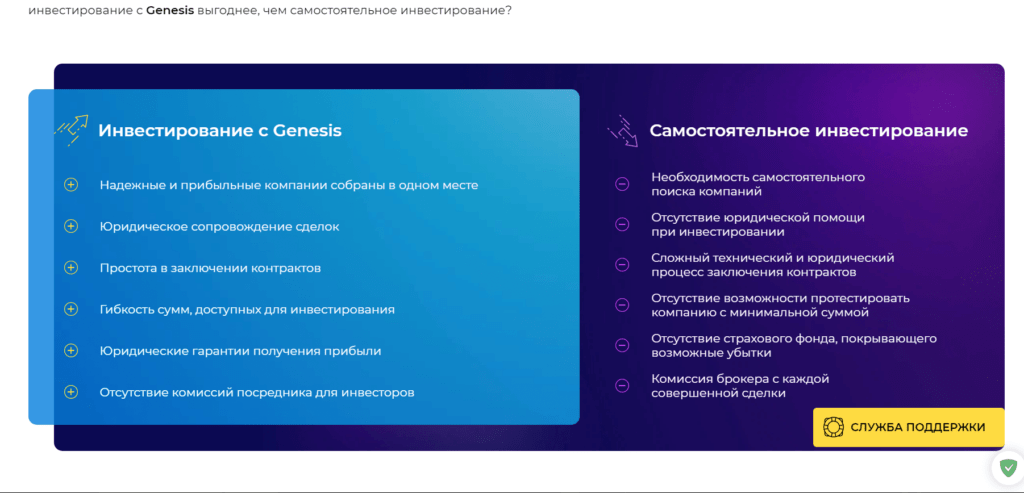Click plus icon next to Гибкость сумм
Viewport: 1024px width, 493px height.
[71, 310]
